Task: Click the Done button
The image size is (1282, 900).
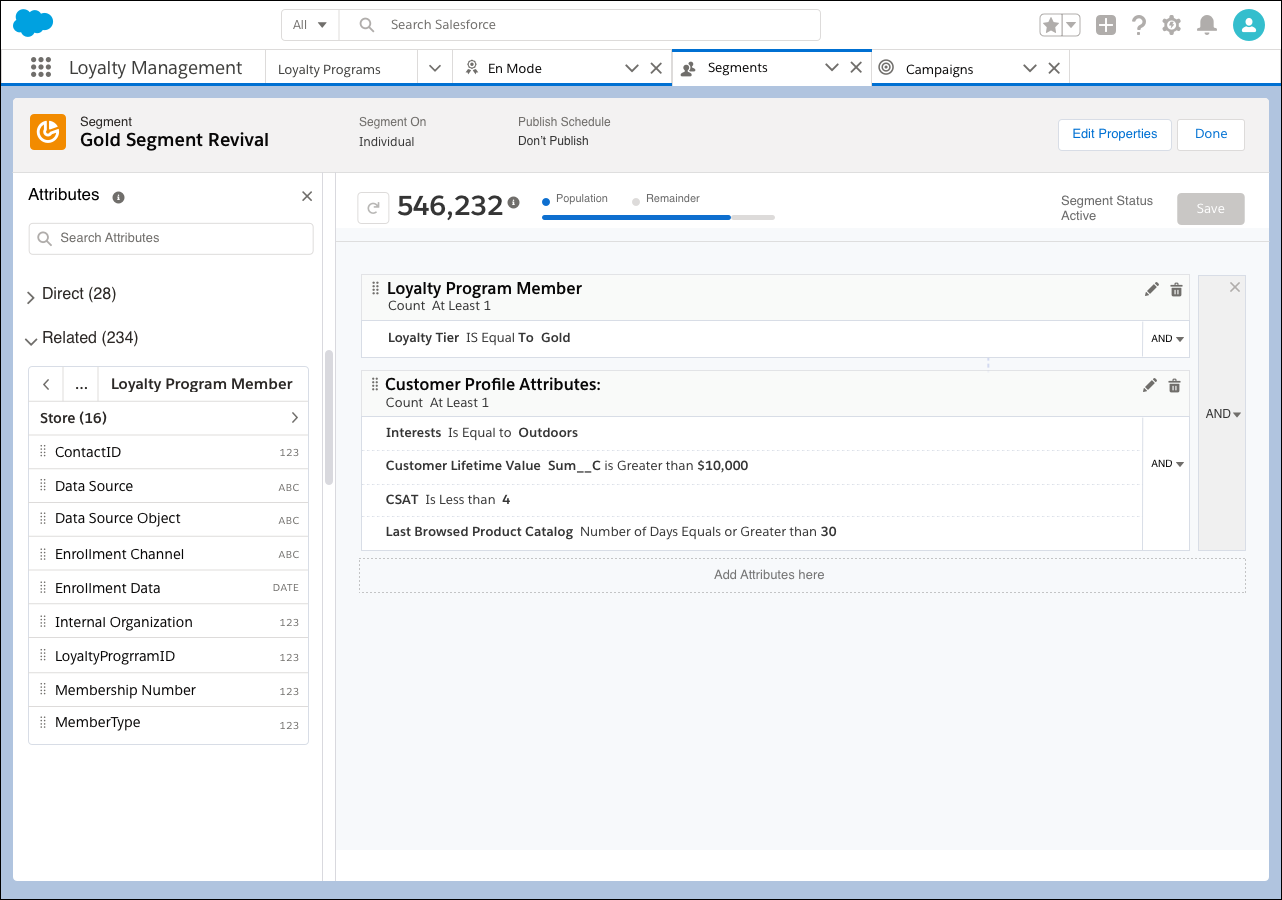Action: pos(1210,134)
